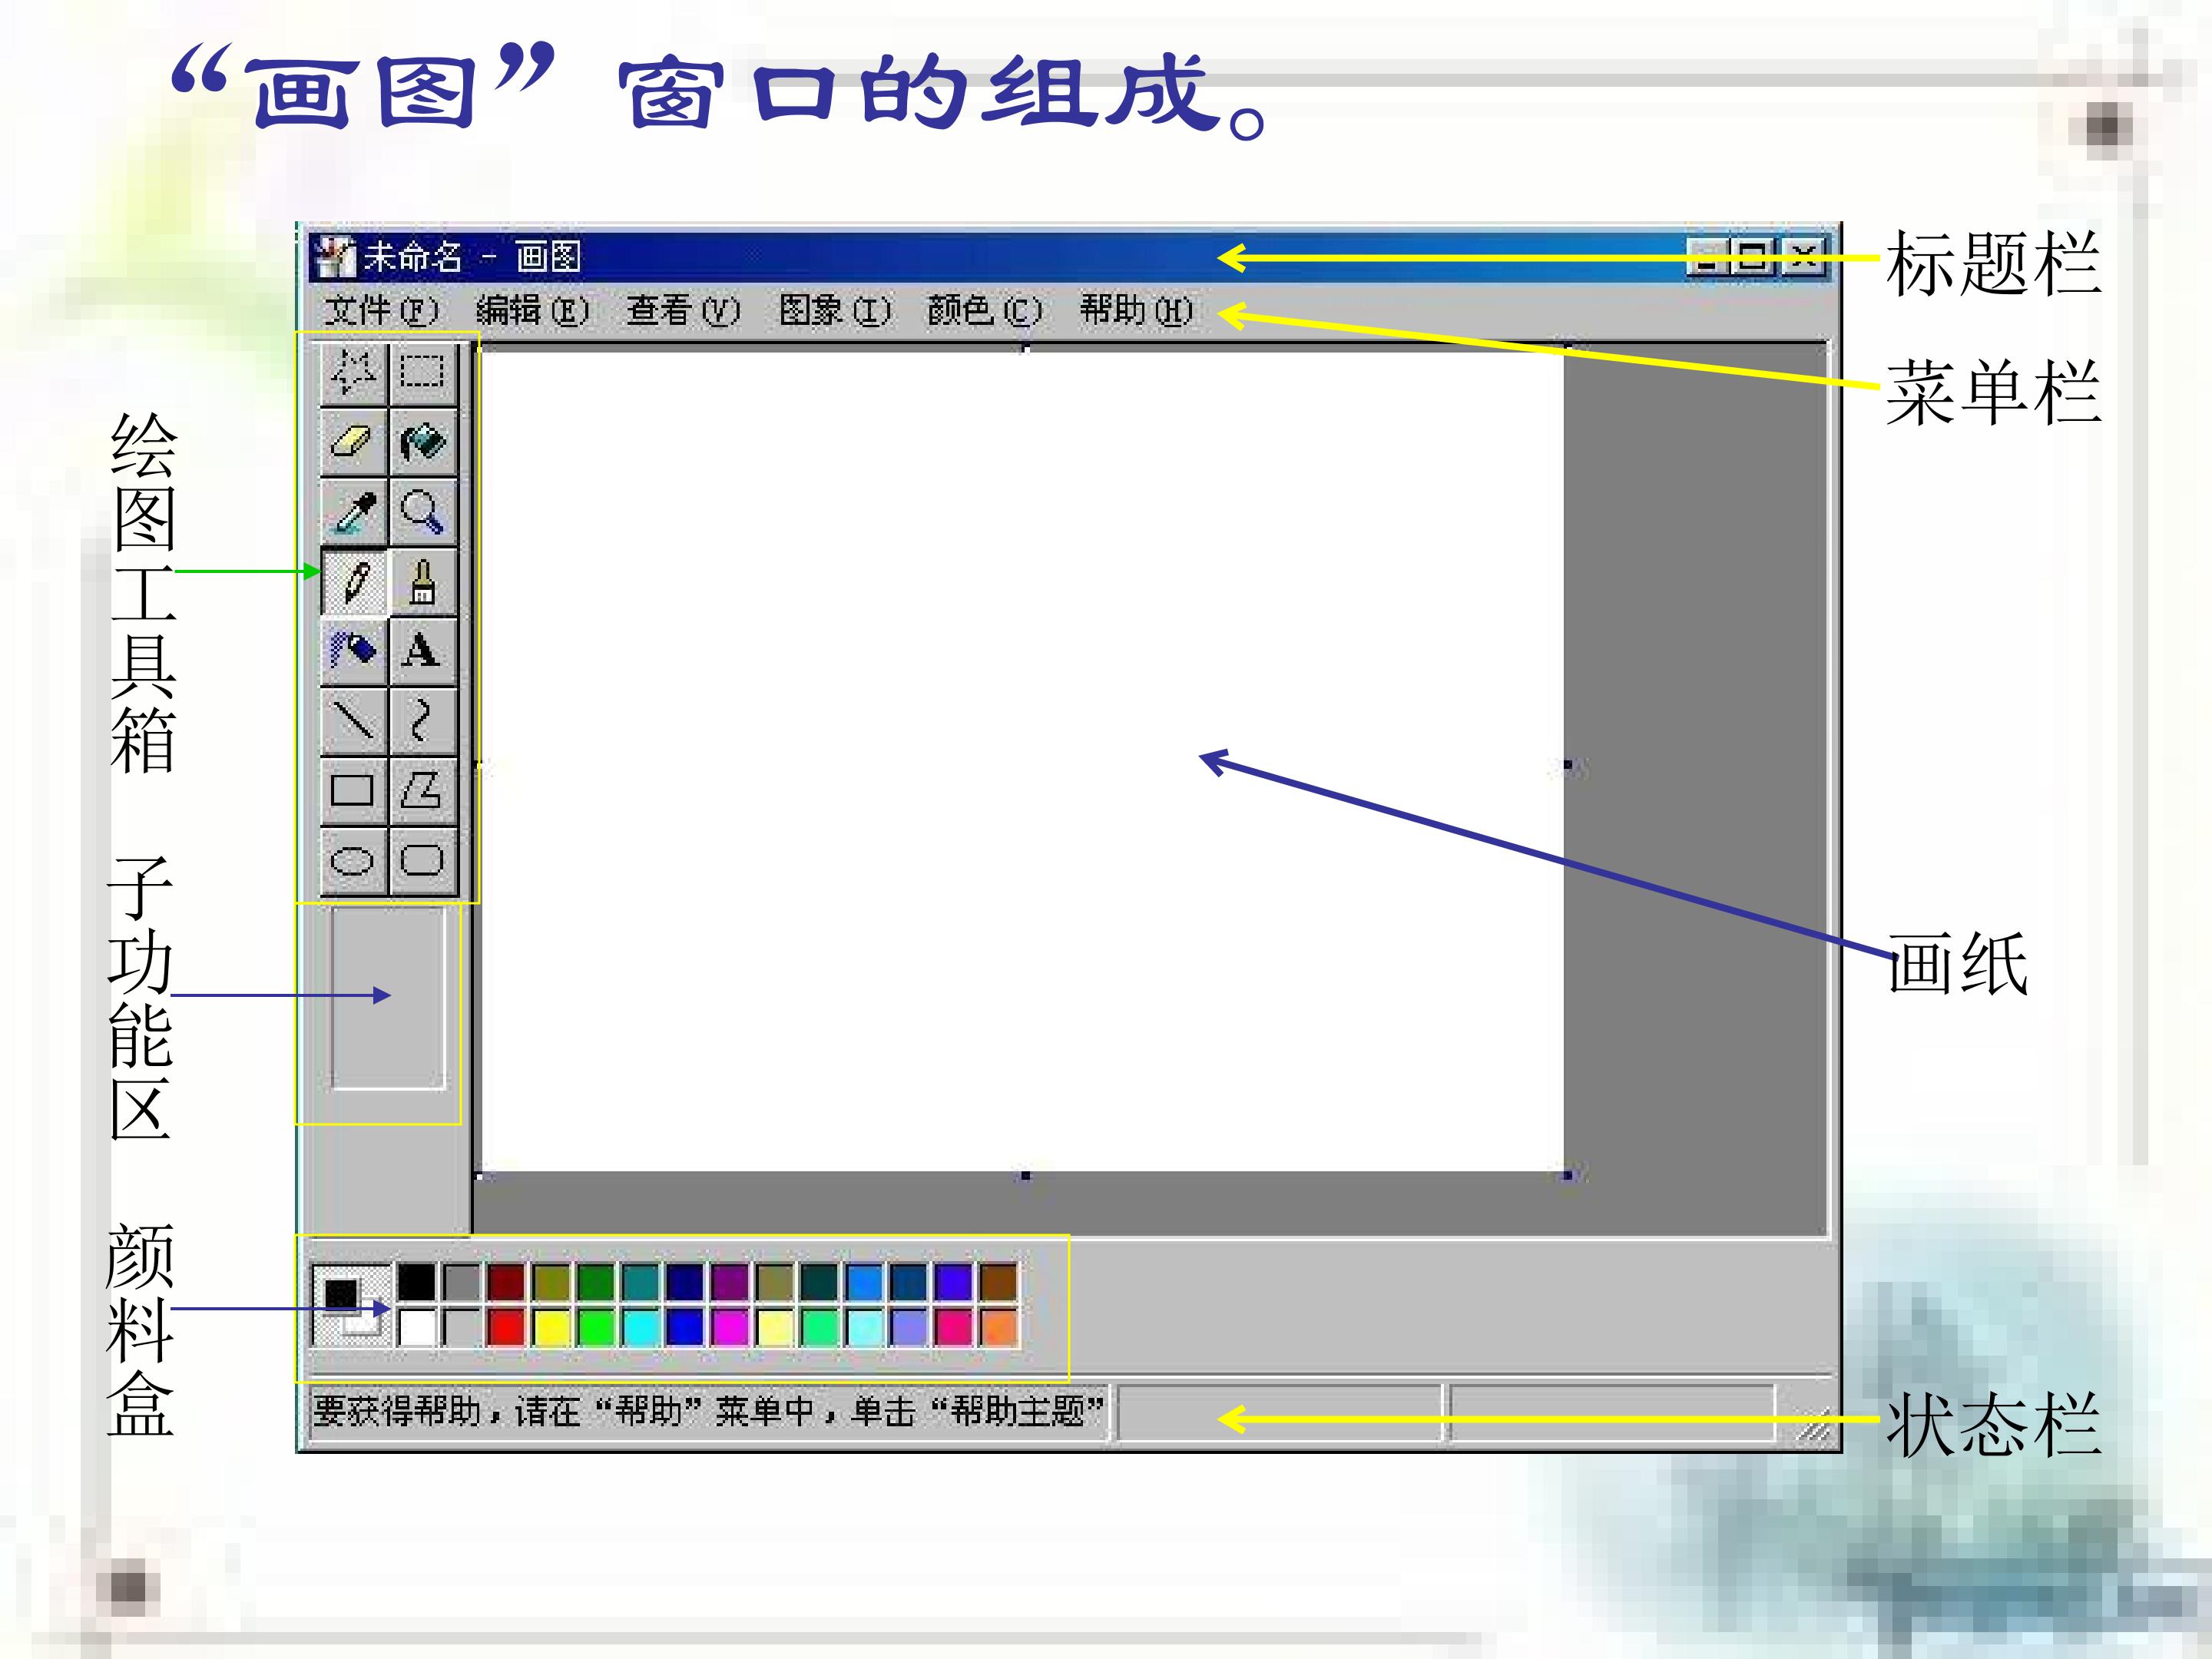Viewport: 2212px width, 1659px height.
Task: Select the yellow palette color
Action: pos(551,1327)
